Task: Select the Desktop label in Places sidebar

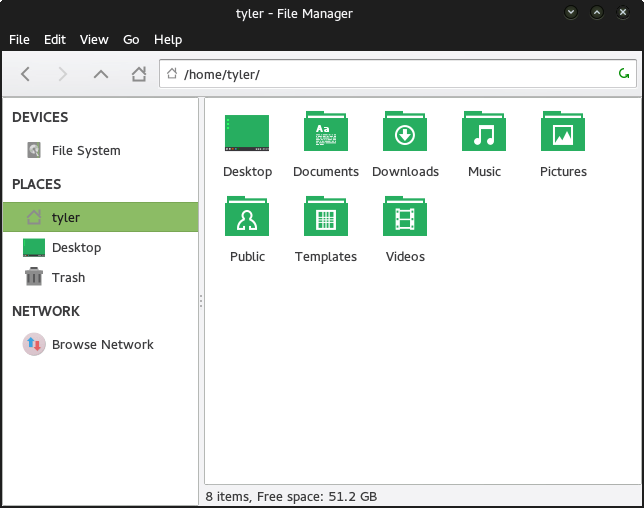Action: (x=76, y=248)
